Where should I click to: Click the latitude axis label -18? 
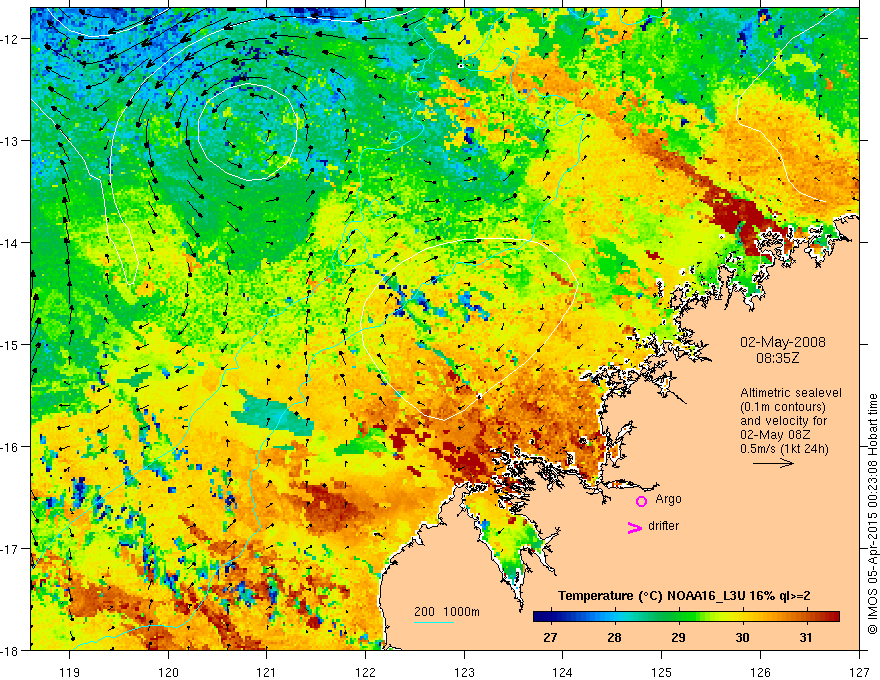[x=10, y=650]
